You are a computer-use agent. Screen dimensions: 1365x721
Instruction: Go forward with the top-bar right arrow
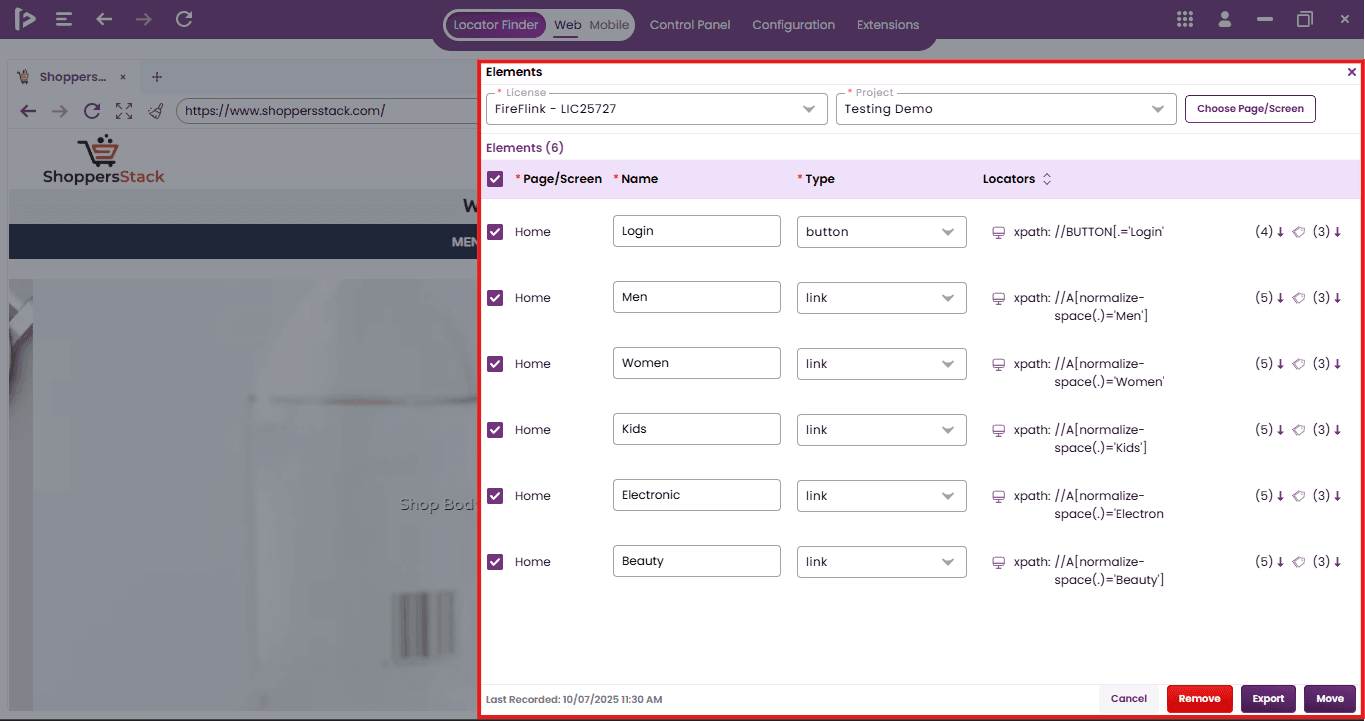(144, 19)
